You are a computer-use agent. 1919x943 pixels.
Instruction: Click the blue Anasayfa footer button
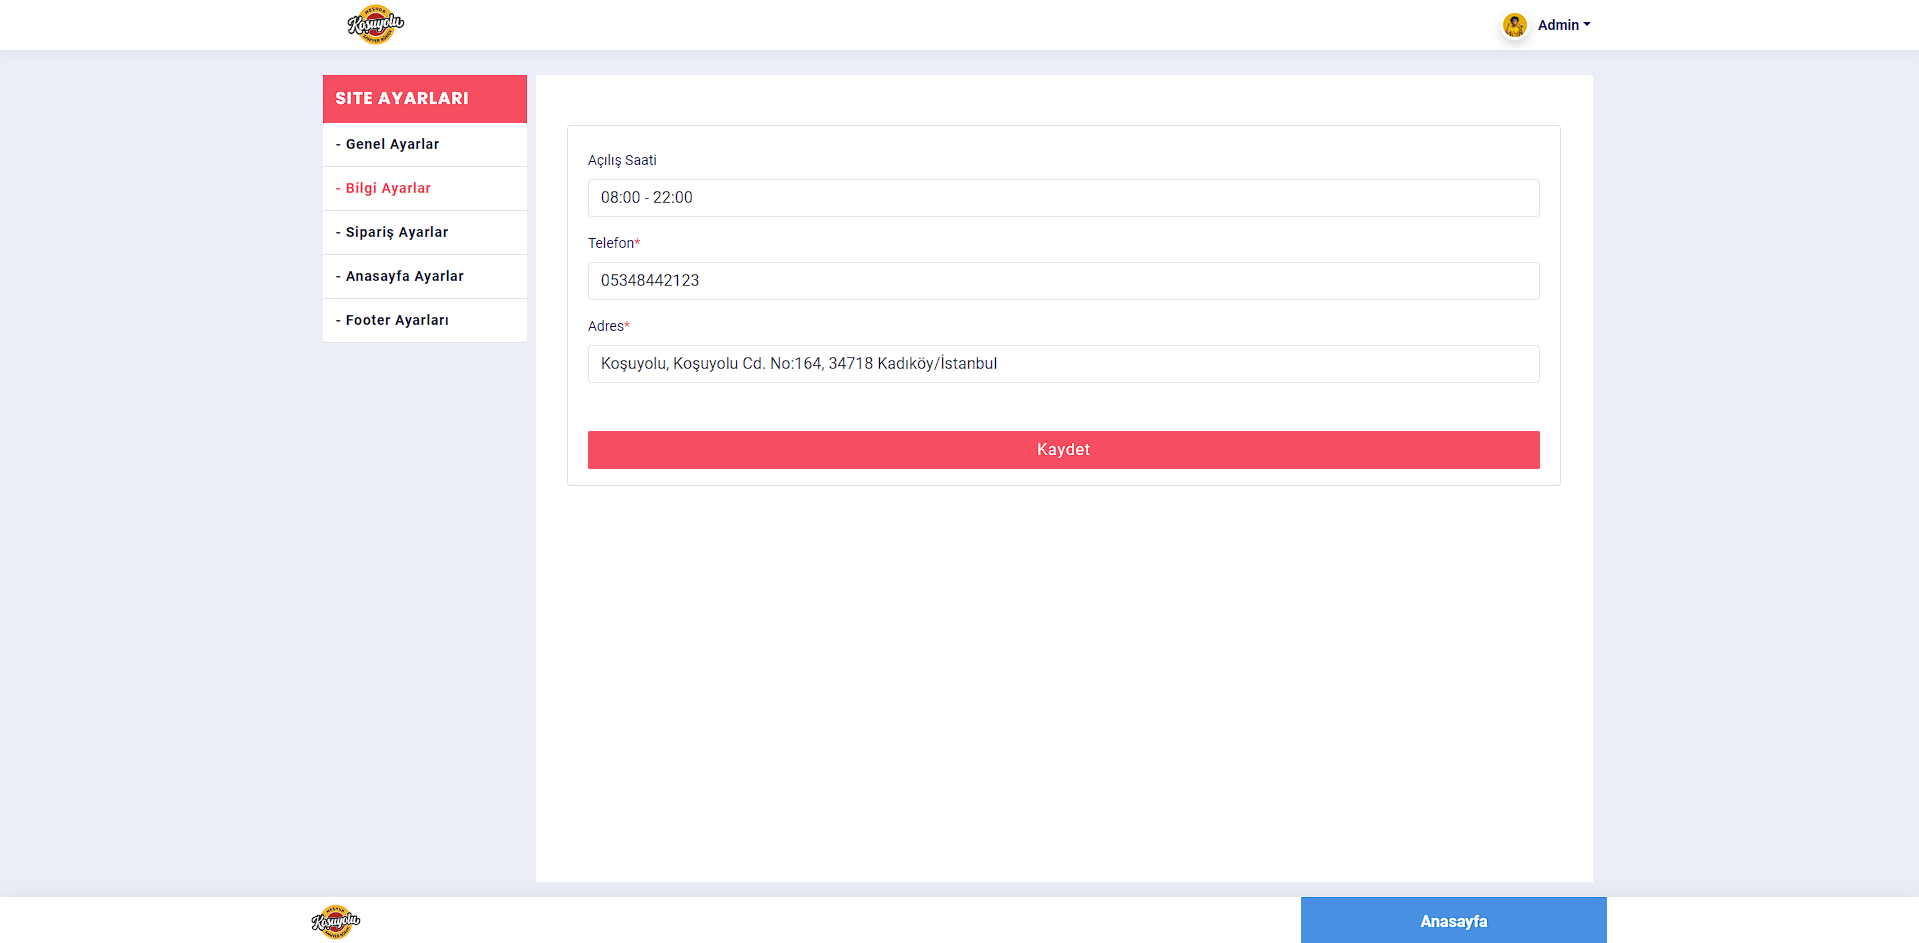pos(1453,920)
